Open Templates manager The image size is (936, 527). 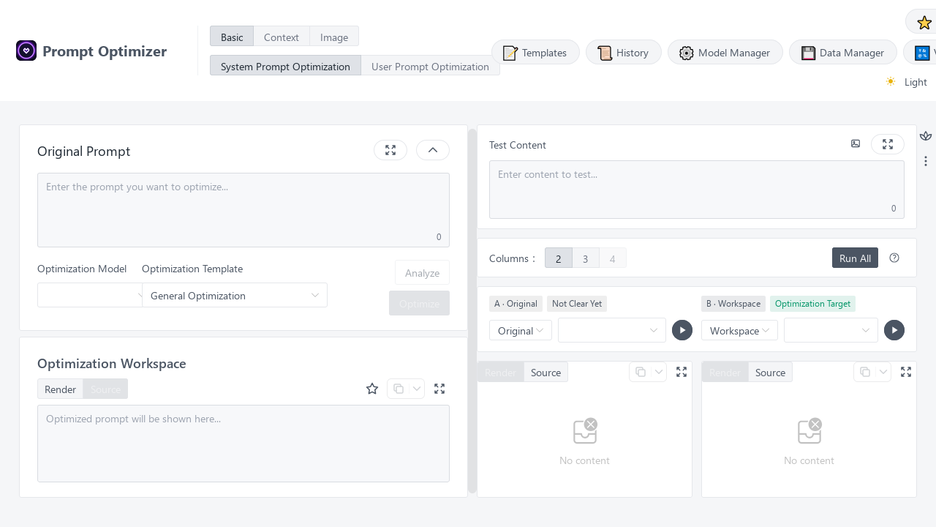click(x=535, y=53)
